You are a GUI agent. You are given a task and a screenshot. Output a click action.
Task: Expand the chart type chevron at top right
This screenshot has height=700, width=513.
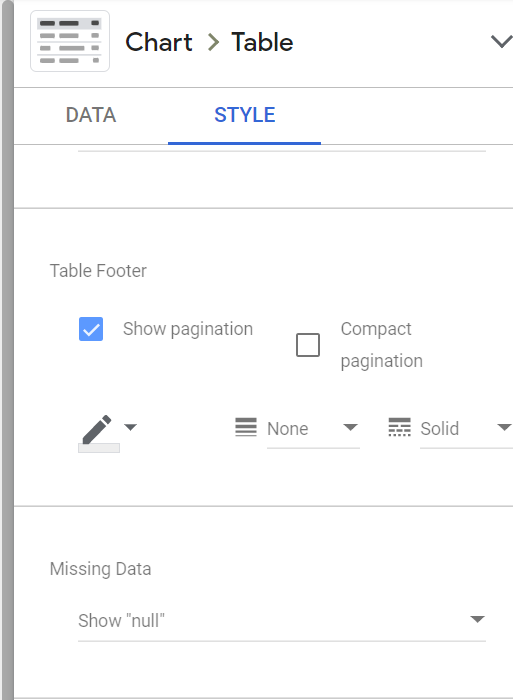pos(501,42)
